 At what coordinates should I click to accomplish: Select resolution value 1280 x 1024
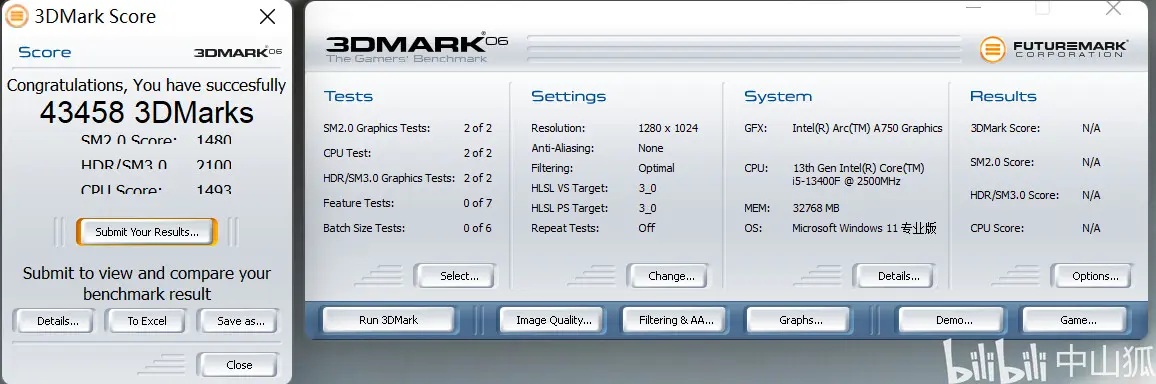point(668,128)
